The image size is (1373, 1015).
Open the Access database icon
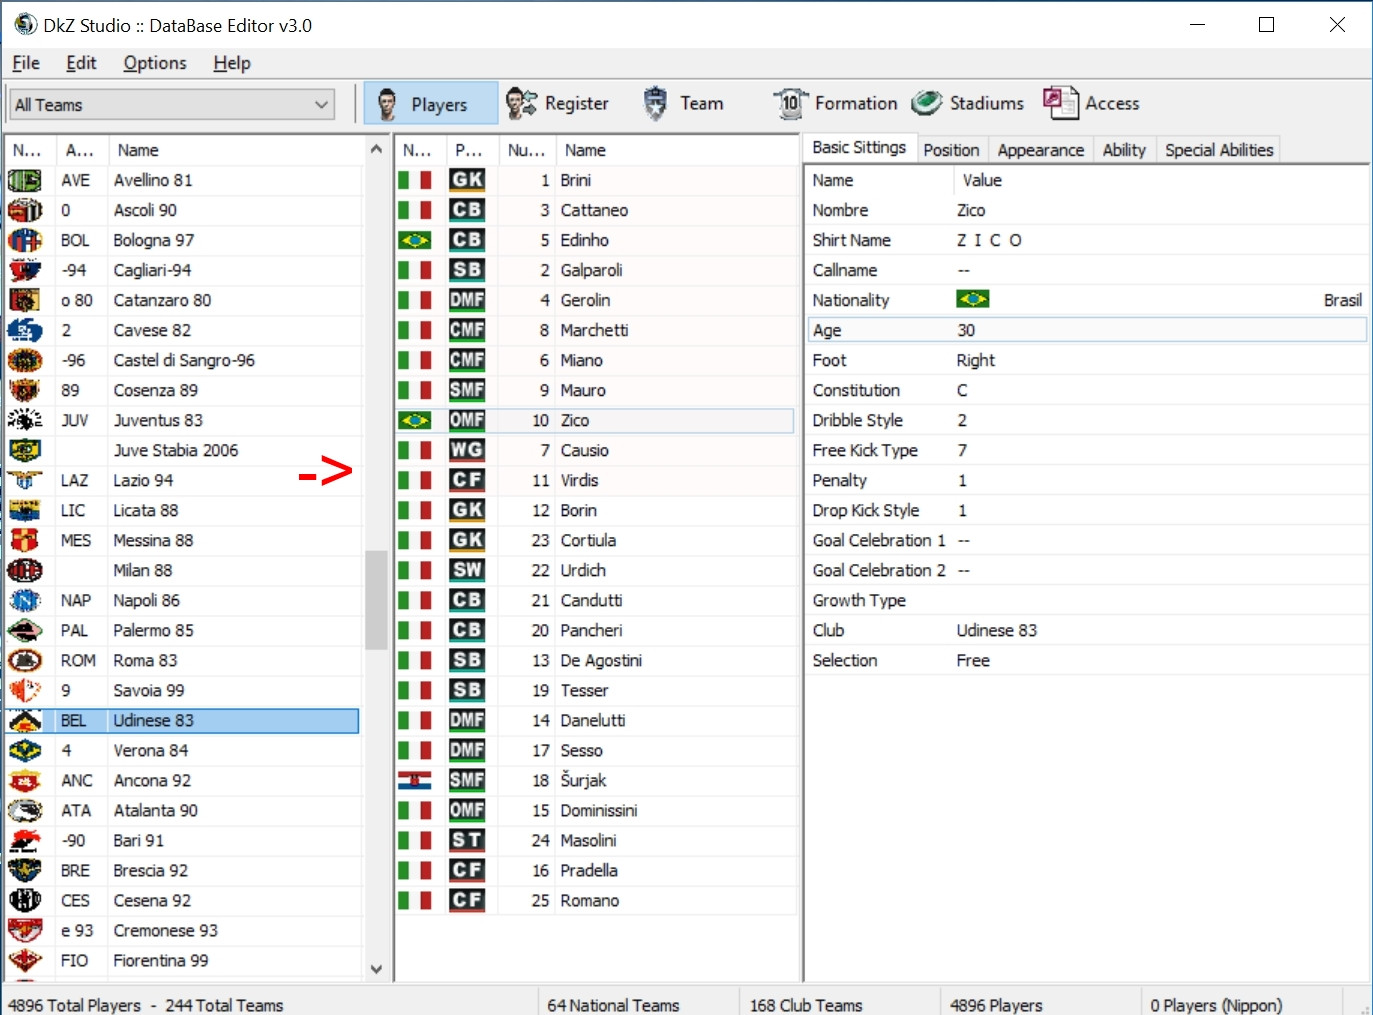(x=1060, y=103)
